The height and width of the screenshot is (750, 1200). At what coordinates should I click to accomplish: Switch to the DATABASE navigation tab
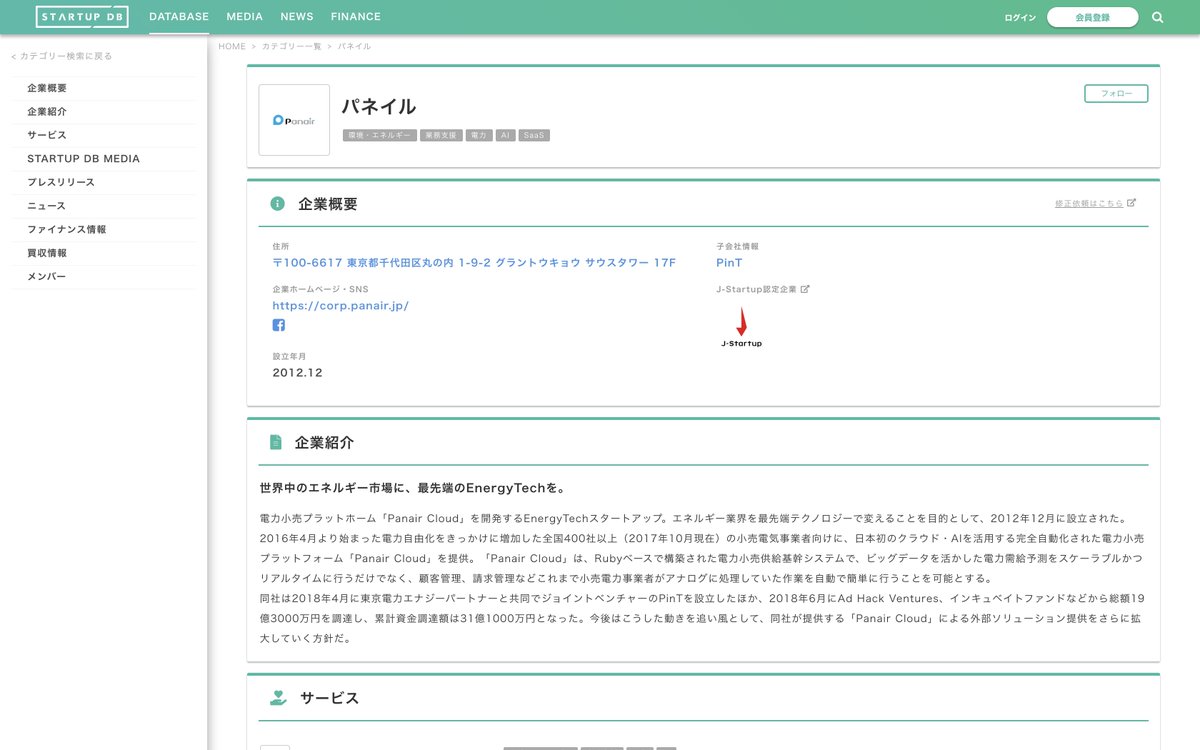tap(179, 16)
